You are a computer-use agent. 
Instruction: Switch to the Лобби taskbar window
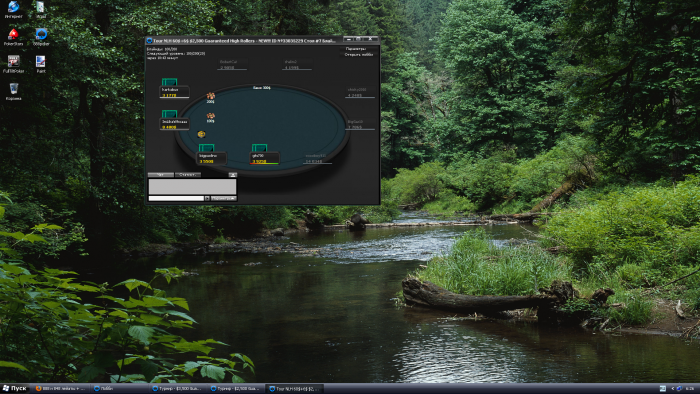point(119,389)
